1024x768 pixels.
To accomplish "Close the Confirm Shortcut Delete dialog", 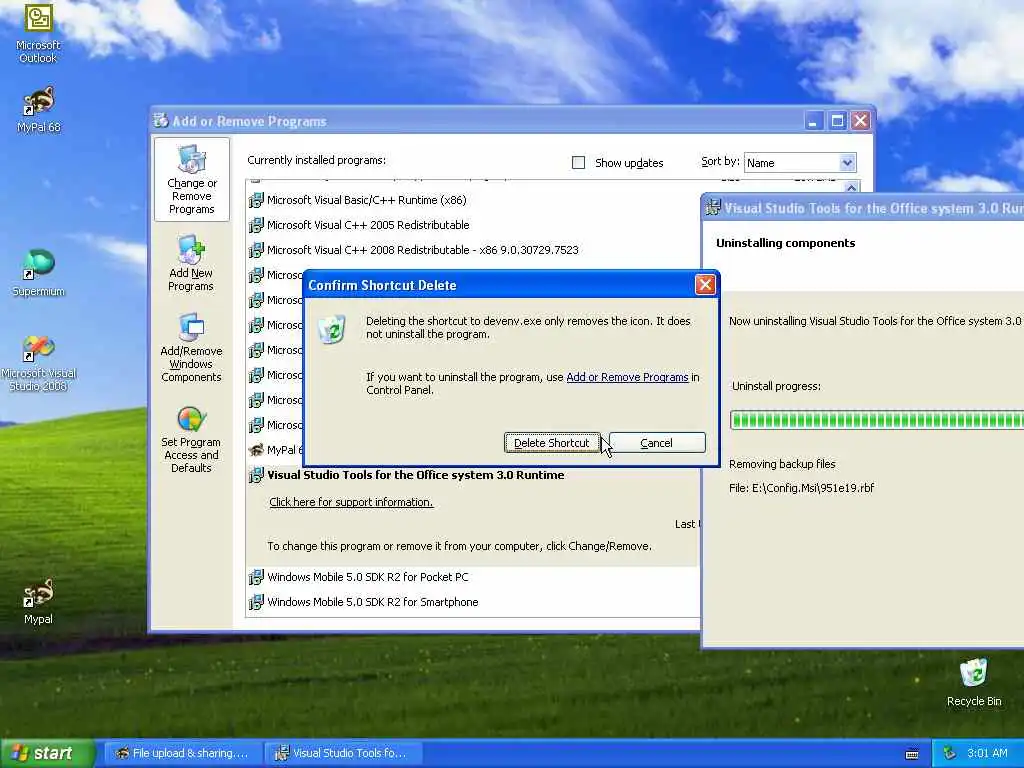I will (705, 285).
